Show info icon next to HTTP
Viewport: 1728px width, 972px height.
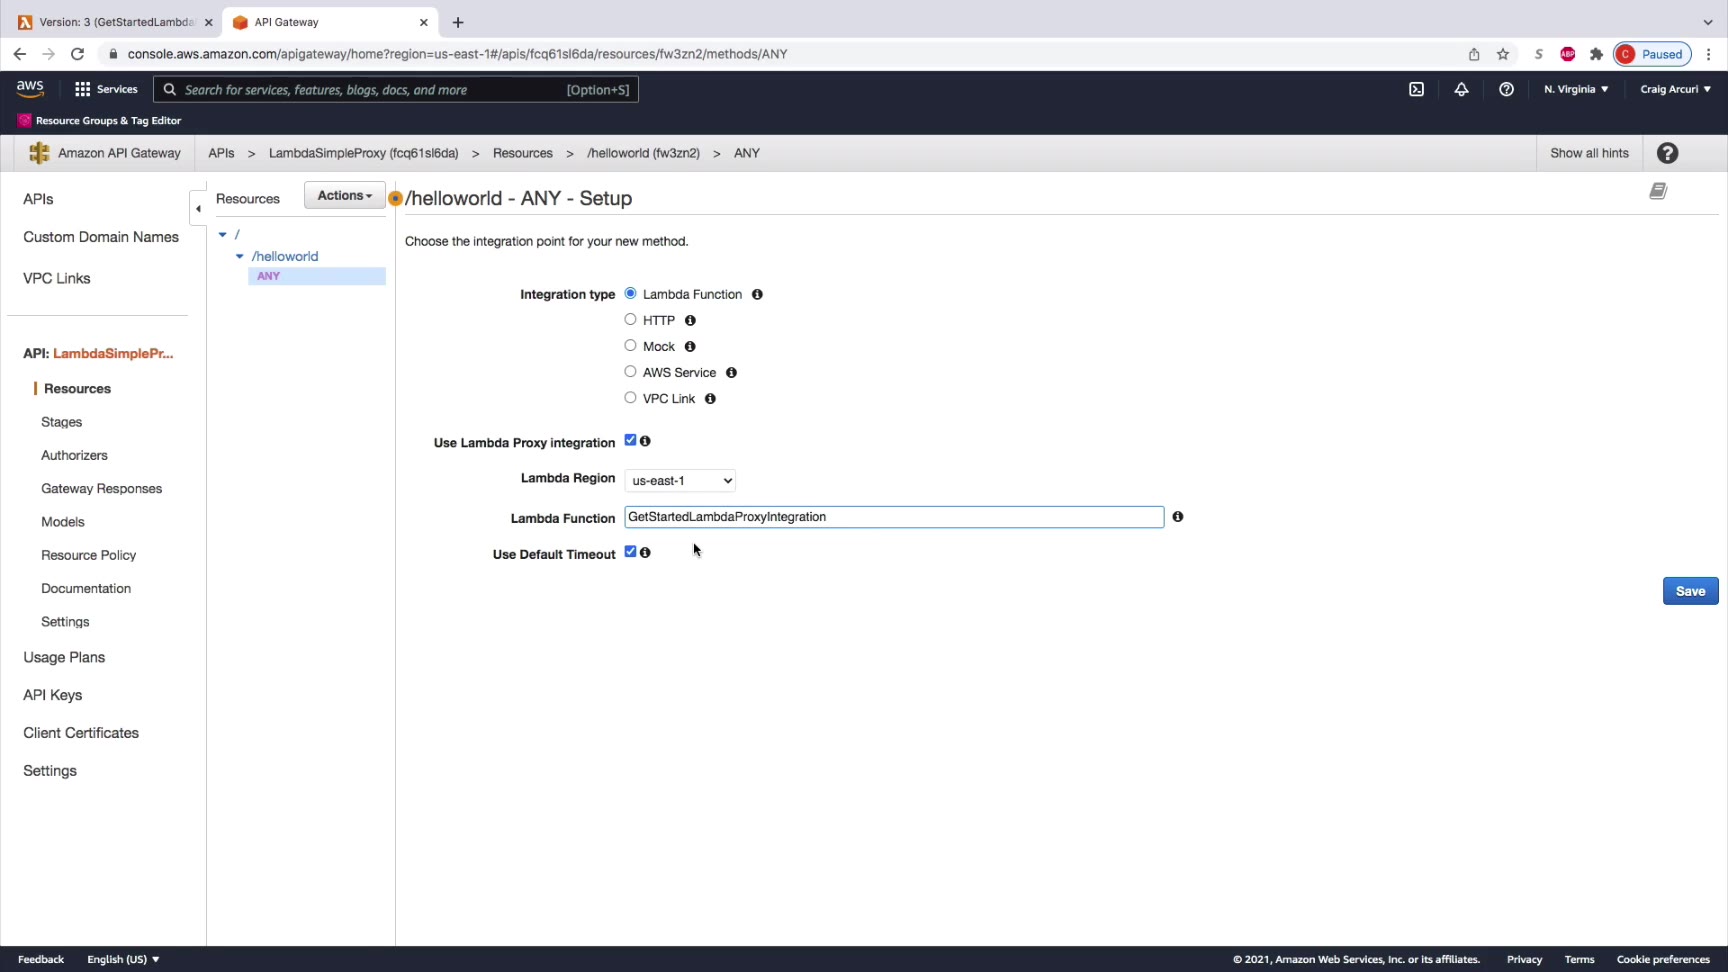tap(690, 320)
